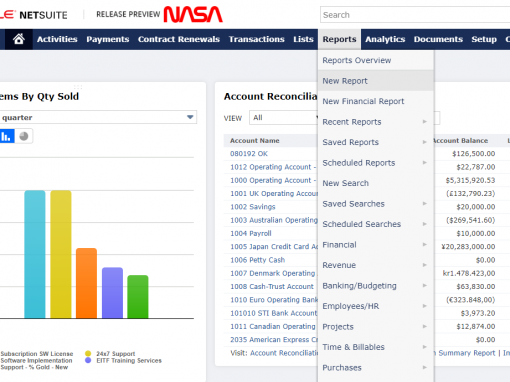Open 1003 Australian Operating account

[274, 220]
